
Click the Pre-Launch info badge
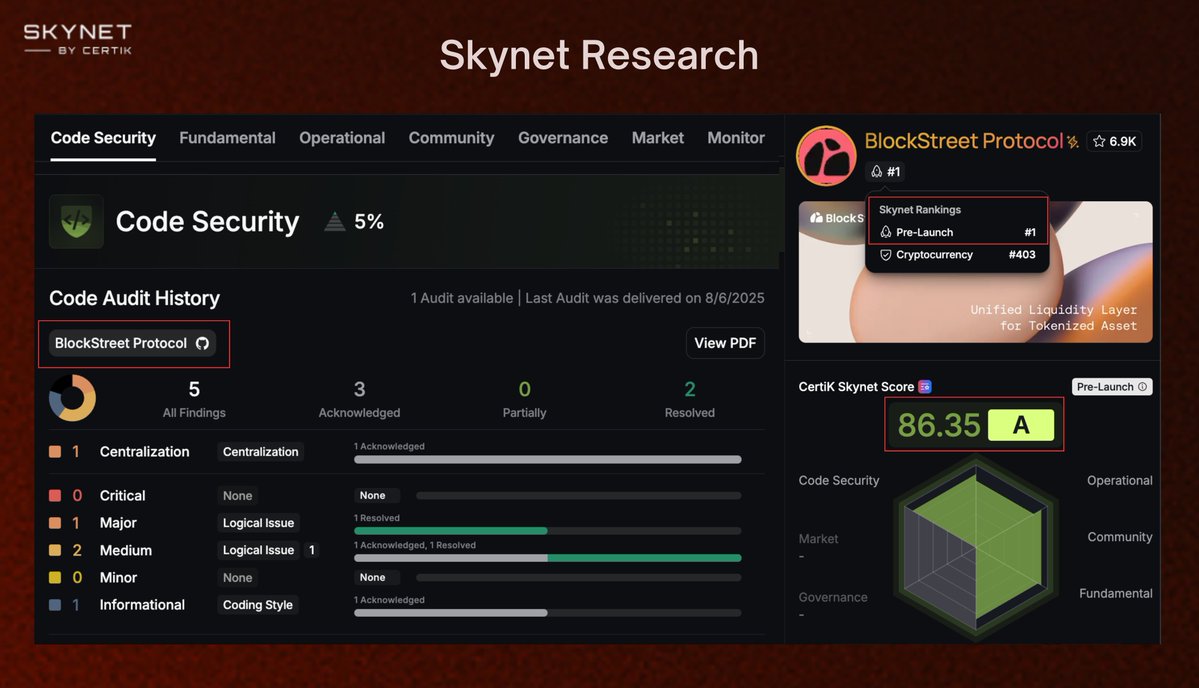coord(1112,387)
